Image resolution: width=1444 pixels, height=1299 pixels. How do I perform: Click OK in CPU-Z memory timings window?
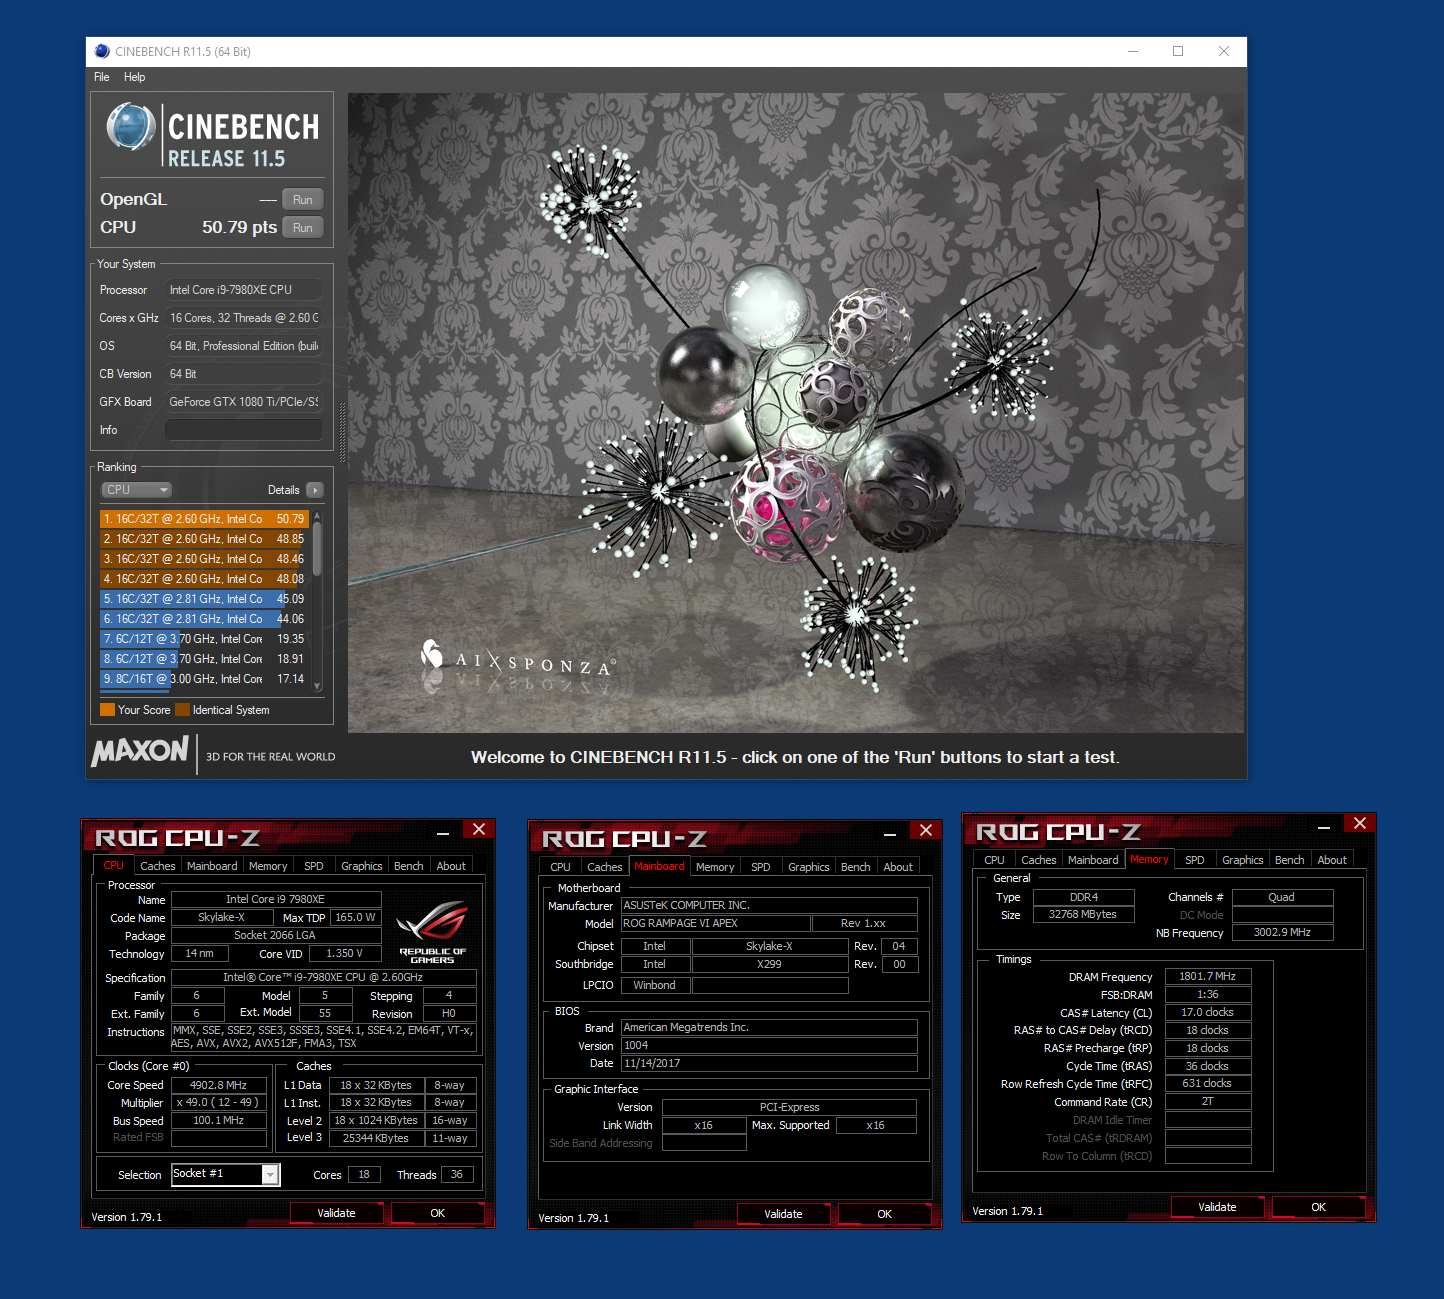[x=1318, y=1207]
